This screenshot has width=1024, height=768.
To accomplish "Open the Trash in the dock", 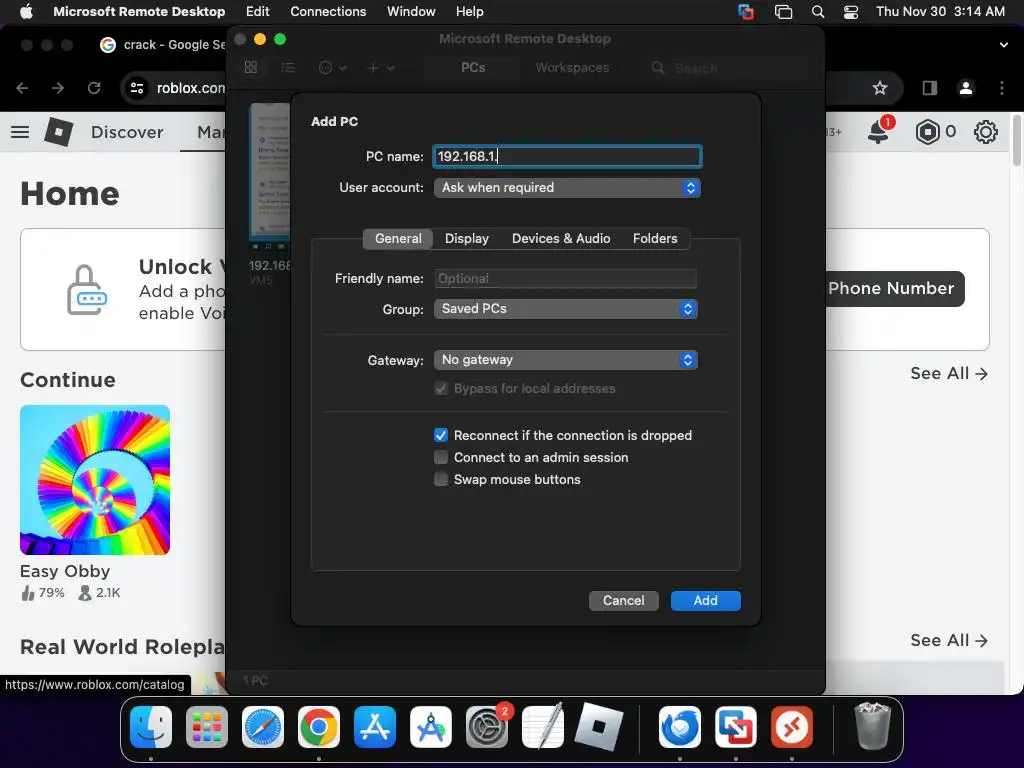I will (x=872, y=726).
